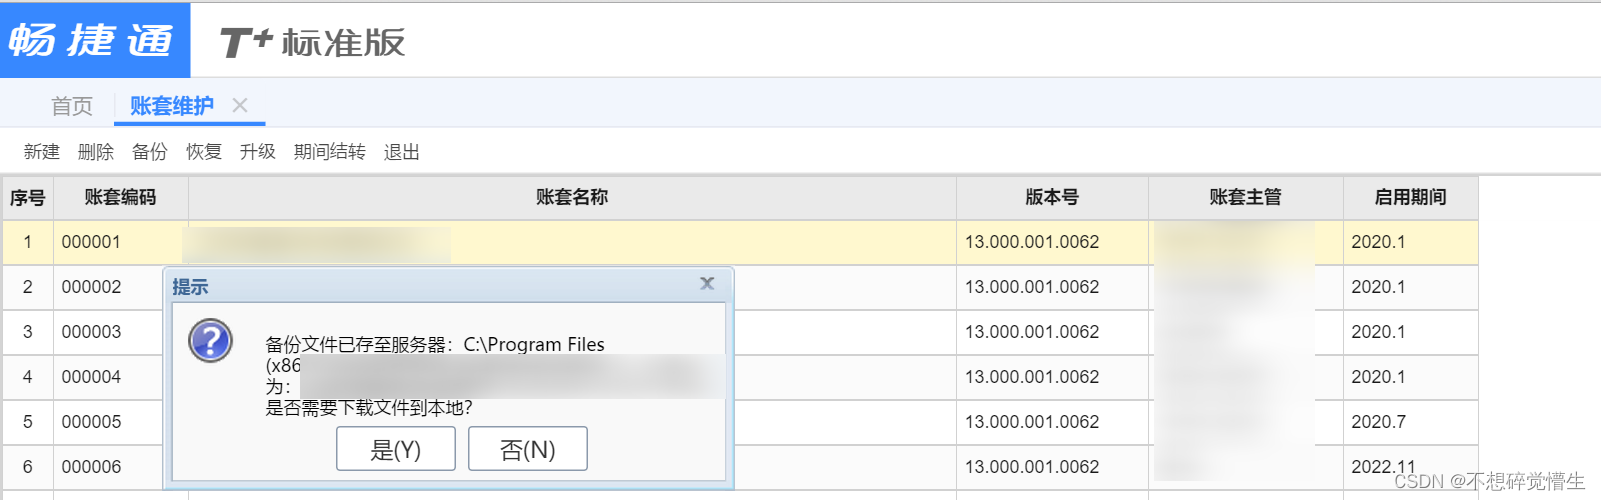Image resolution: width=1601 pixels, height=500 pixels.
Task: Click the T+ 标准版 product title
Action: (x=313, y=42)
